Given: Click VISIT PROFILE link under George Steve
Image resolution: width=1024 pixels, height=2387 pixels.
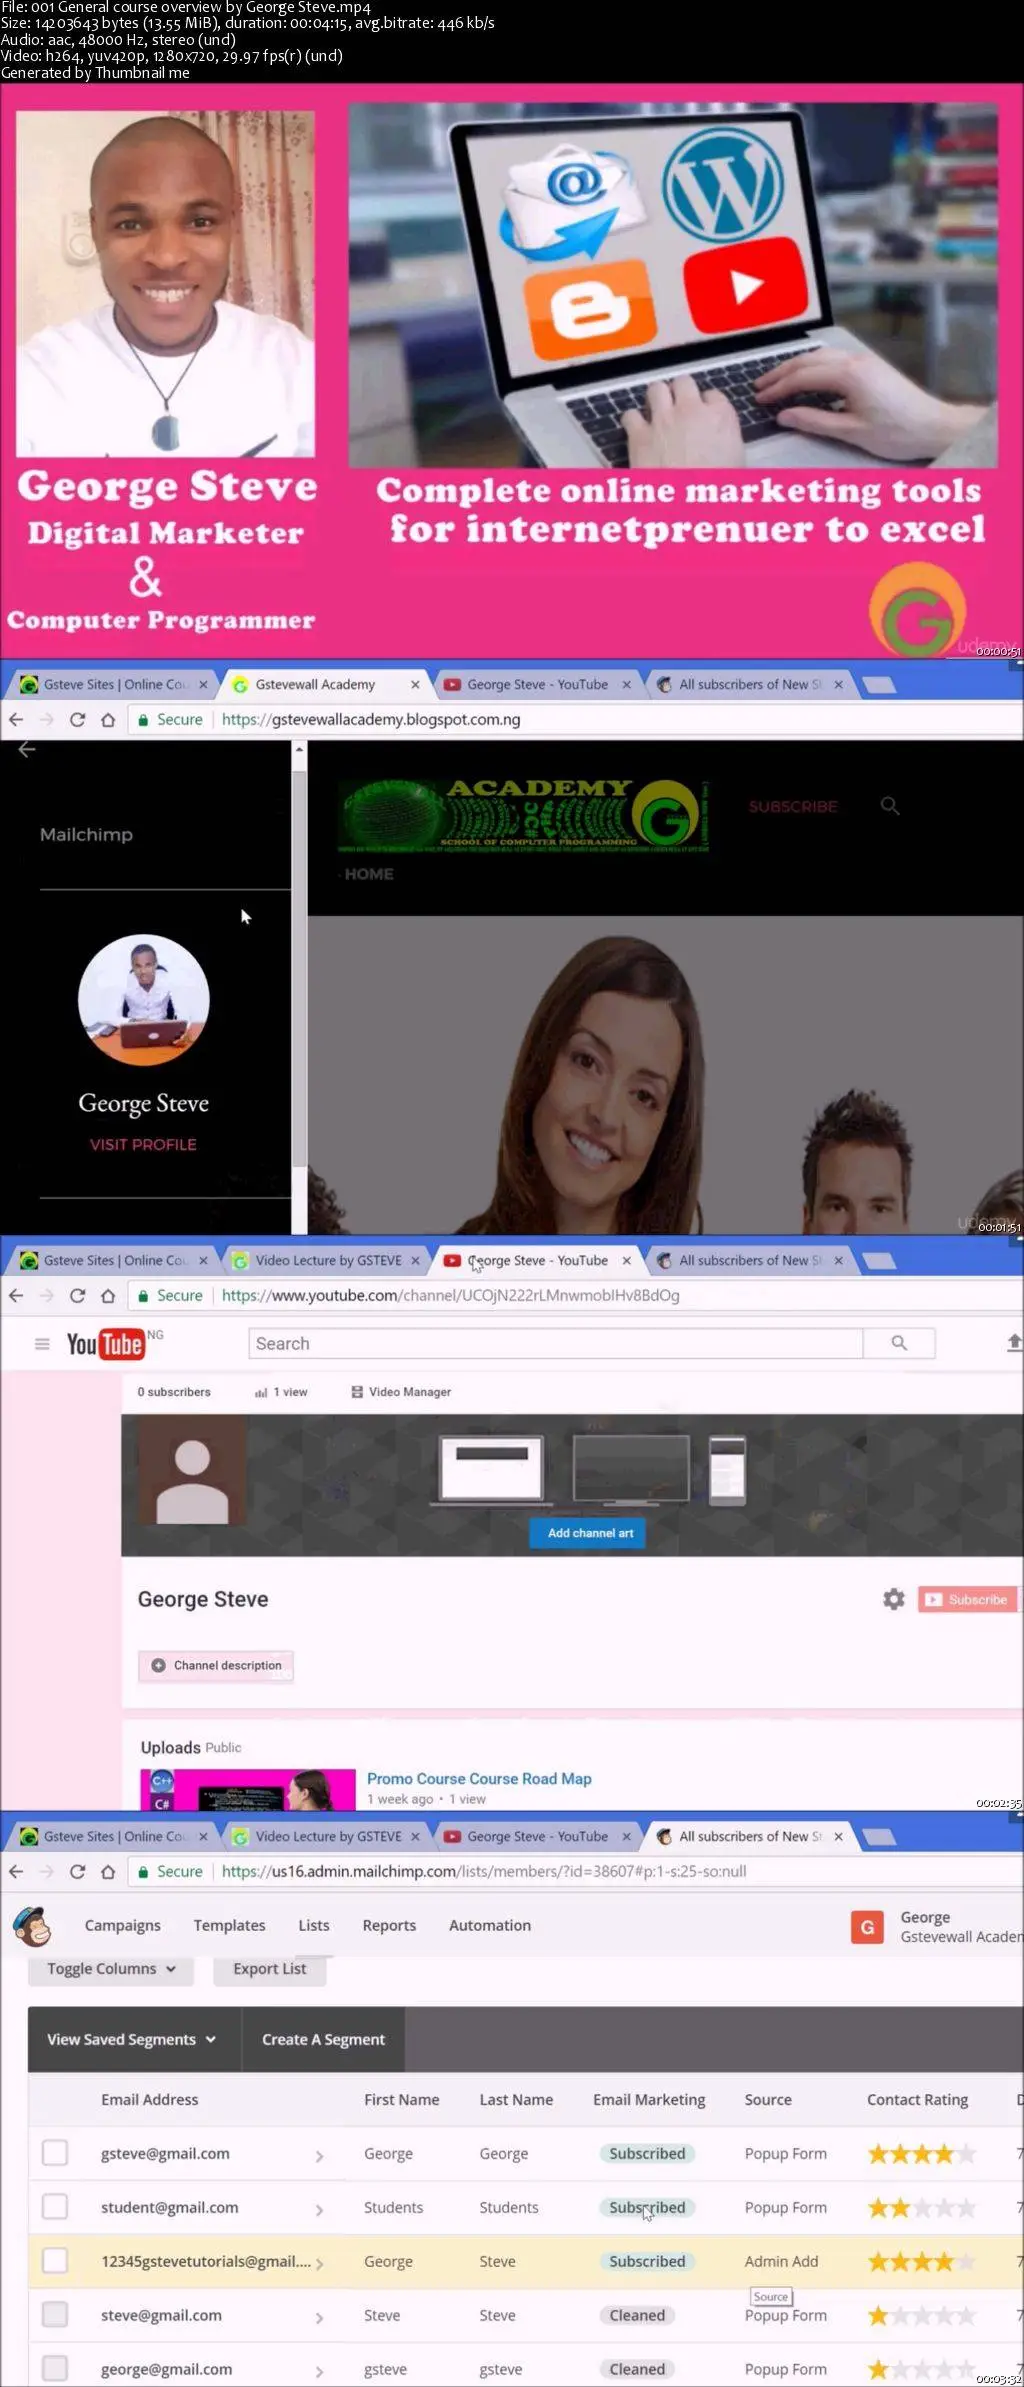Looking at the screenshot, I should 143,1144.
